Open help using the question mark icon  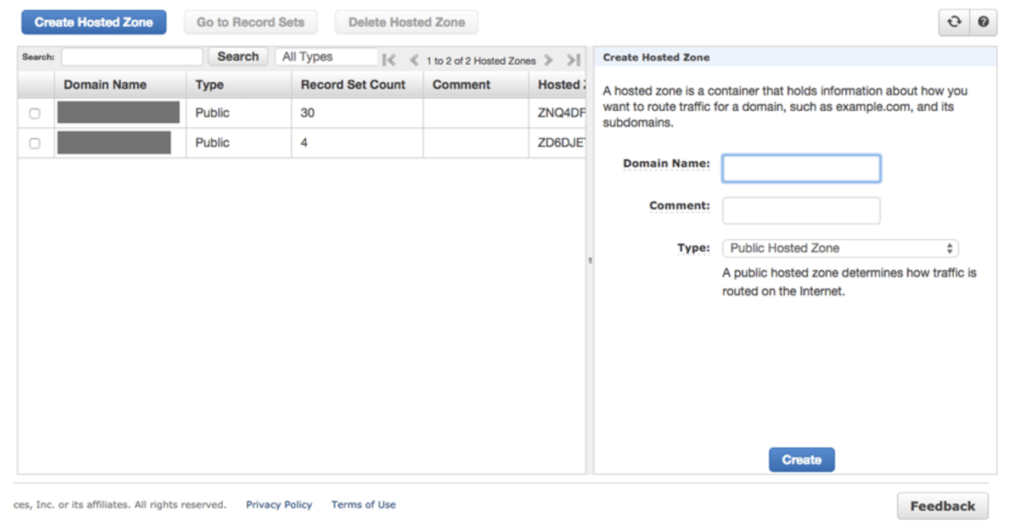point(983,22)
